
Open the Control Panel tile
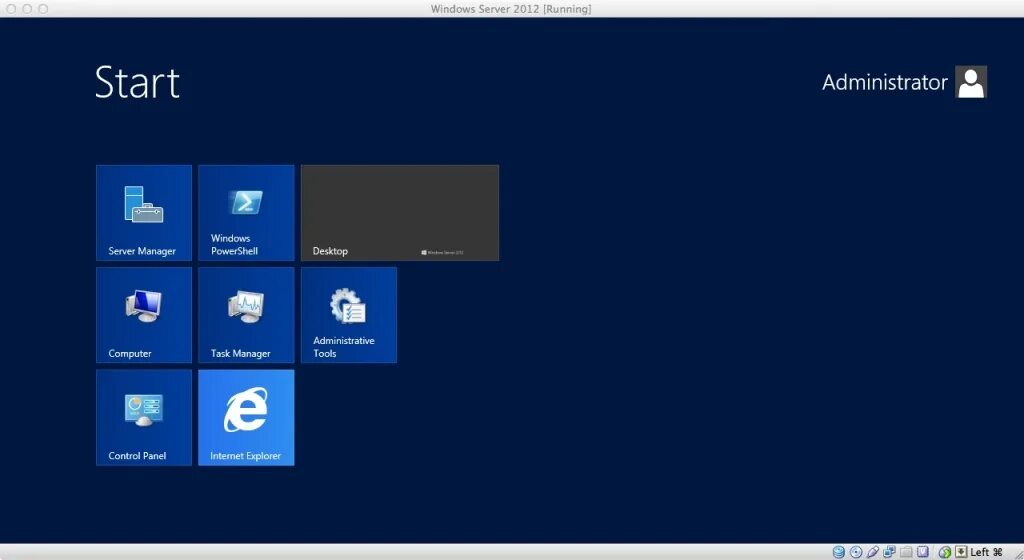coord(144,418)
